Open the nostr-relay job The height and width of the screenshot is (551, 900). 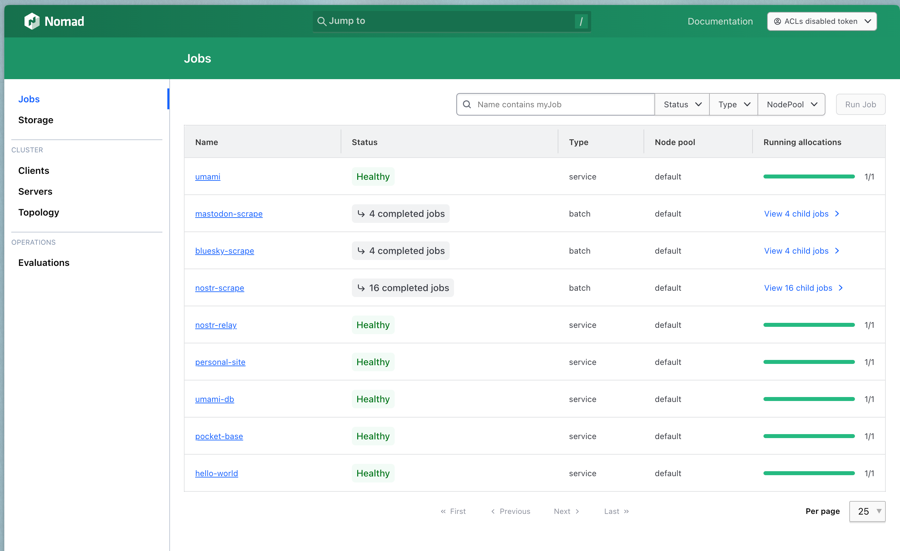coord(216,325)
